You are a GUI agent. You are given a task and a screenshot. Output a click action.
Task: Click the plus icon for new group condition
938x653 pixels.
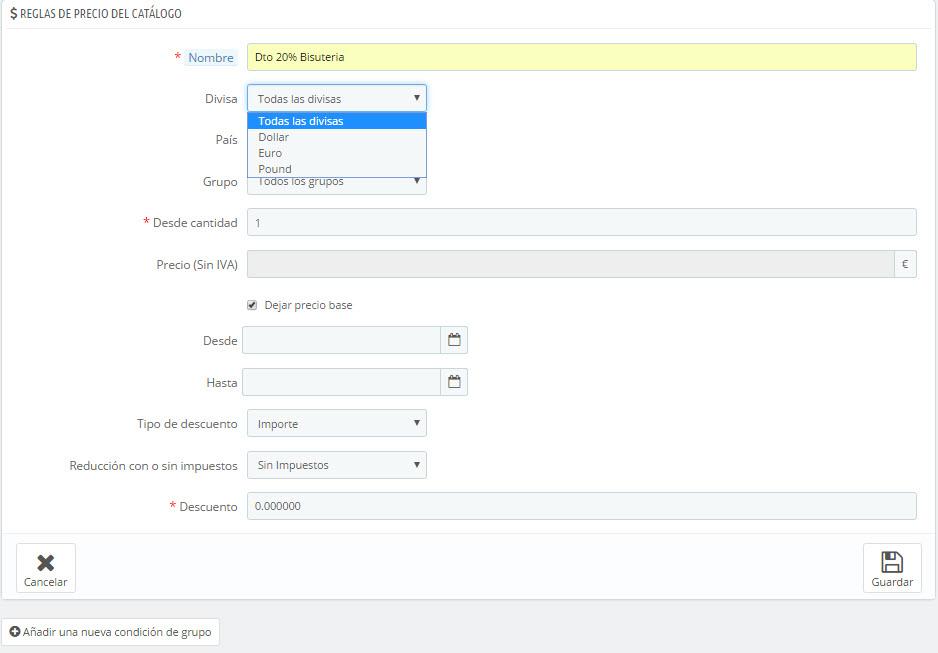pos(15,631)
